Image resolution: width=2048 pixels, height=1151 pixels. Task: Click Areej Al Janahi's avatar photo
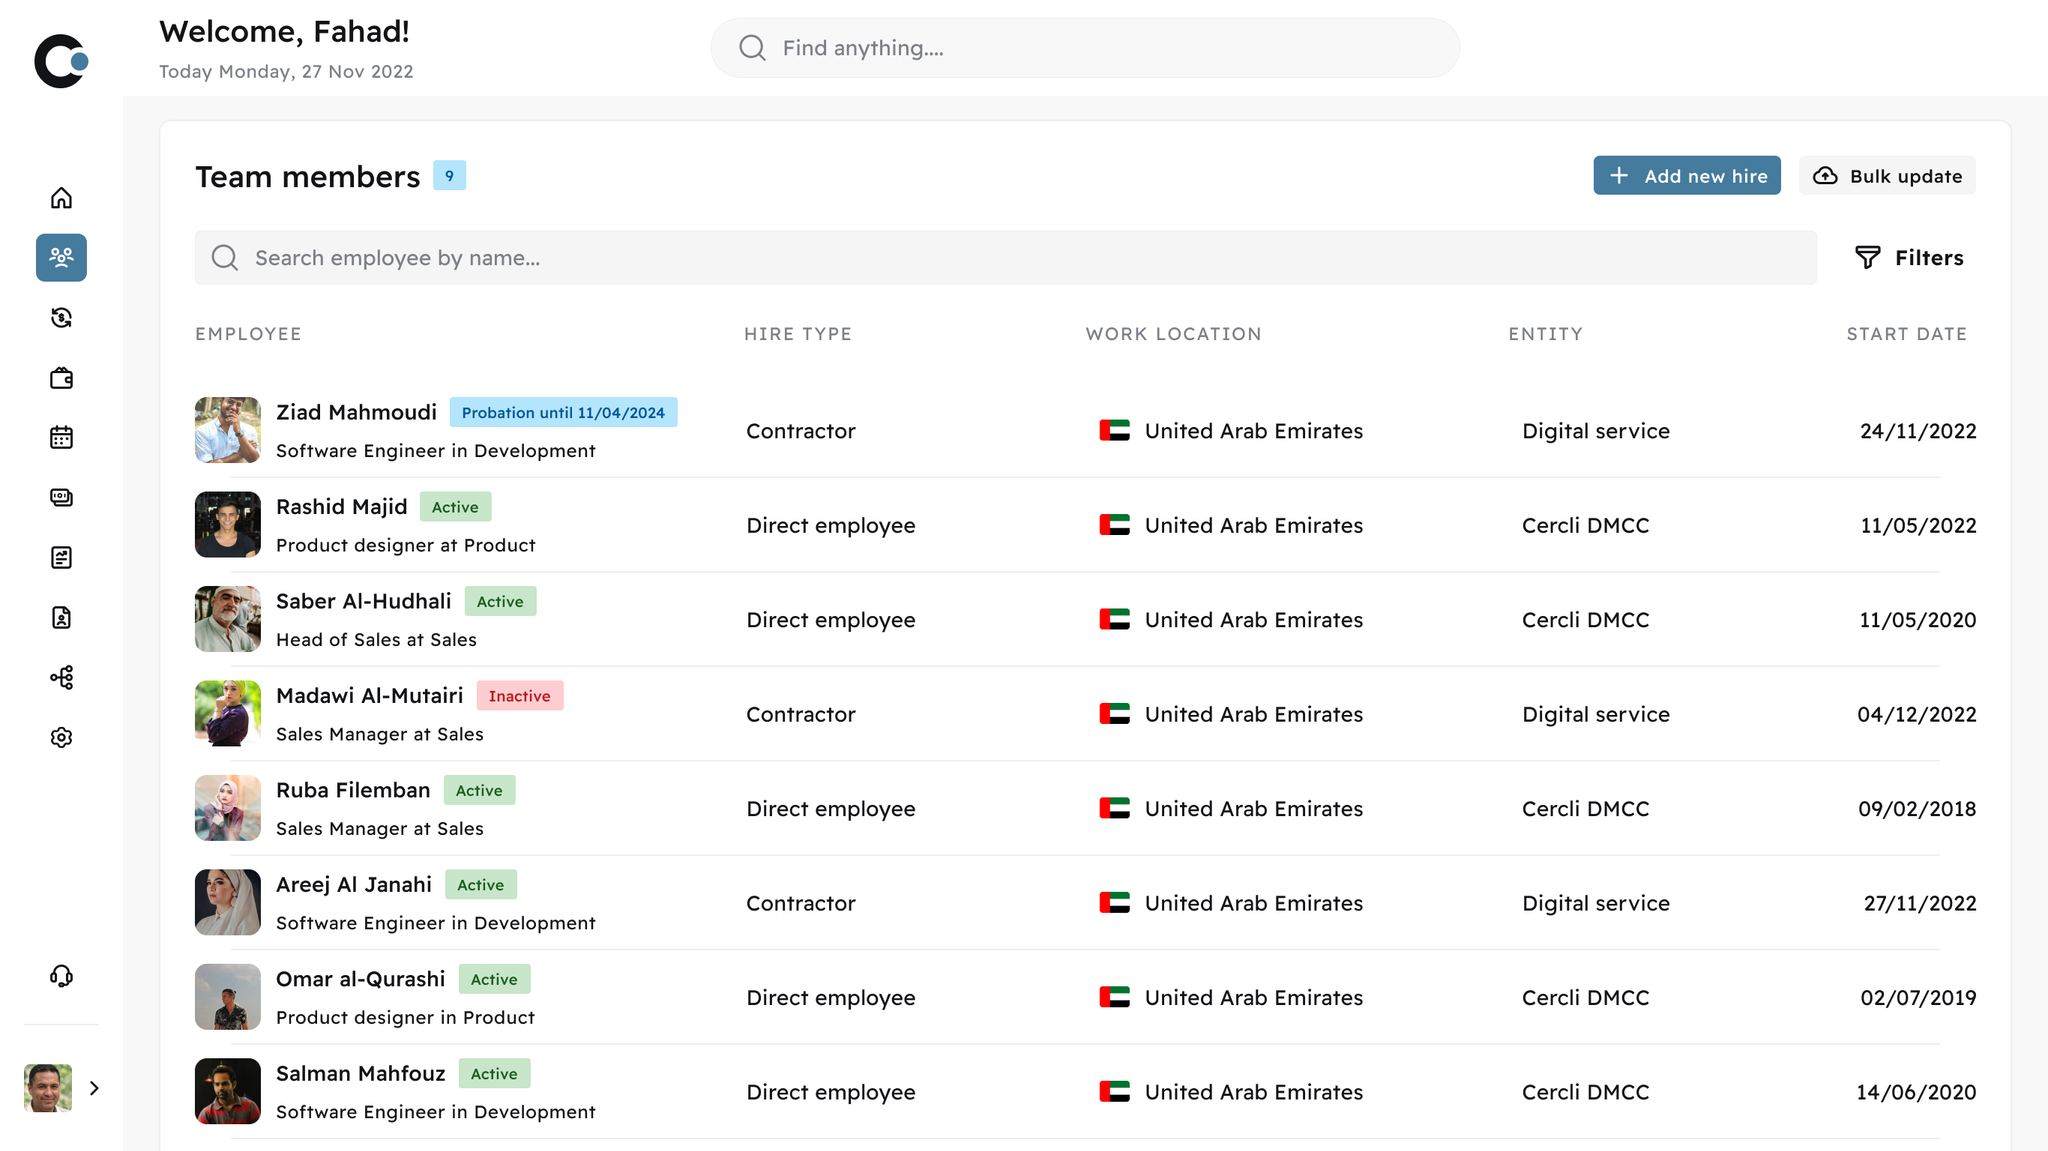(x=228, y=902)
